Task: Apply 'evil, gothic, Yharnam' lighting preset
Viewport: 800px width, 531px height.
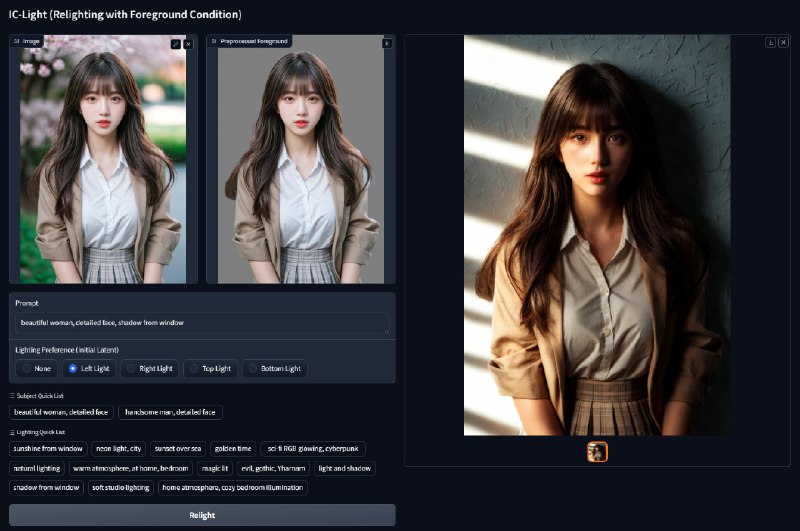Action: coord(273,468)
